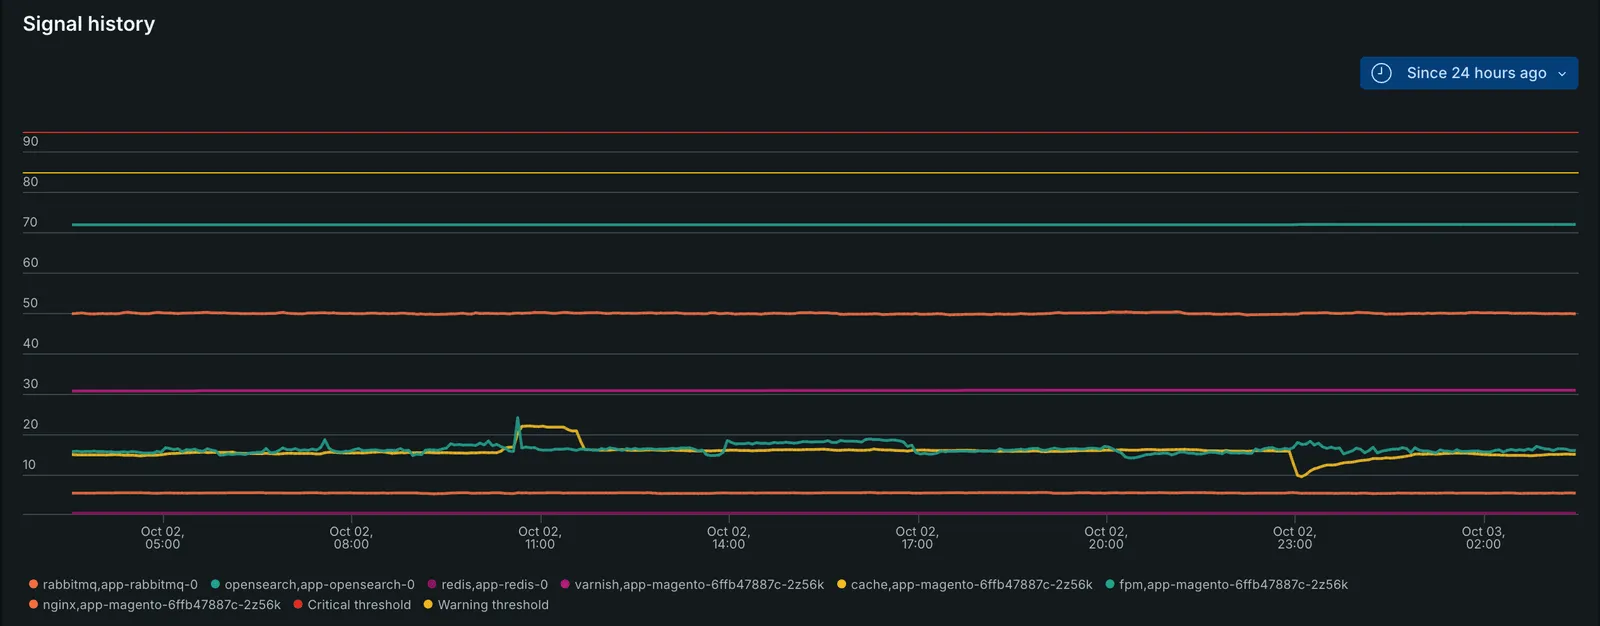This screenshot has width=1600, height=626.
Task: Toggle varnish,app-magento legend series
Action: 692,585
